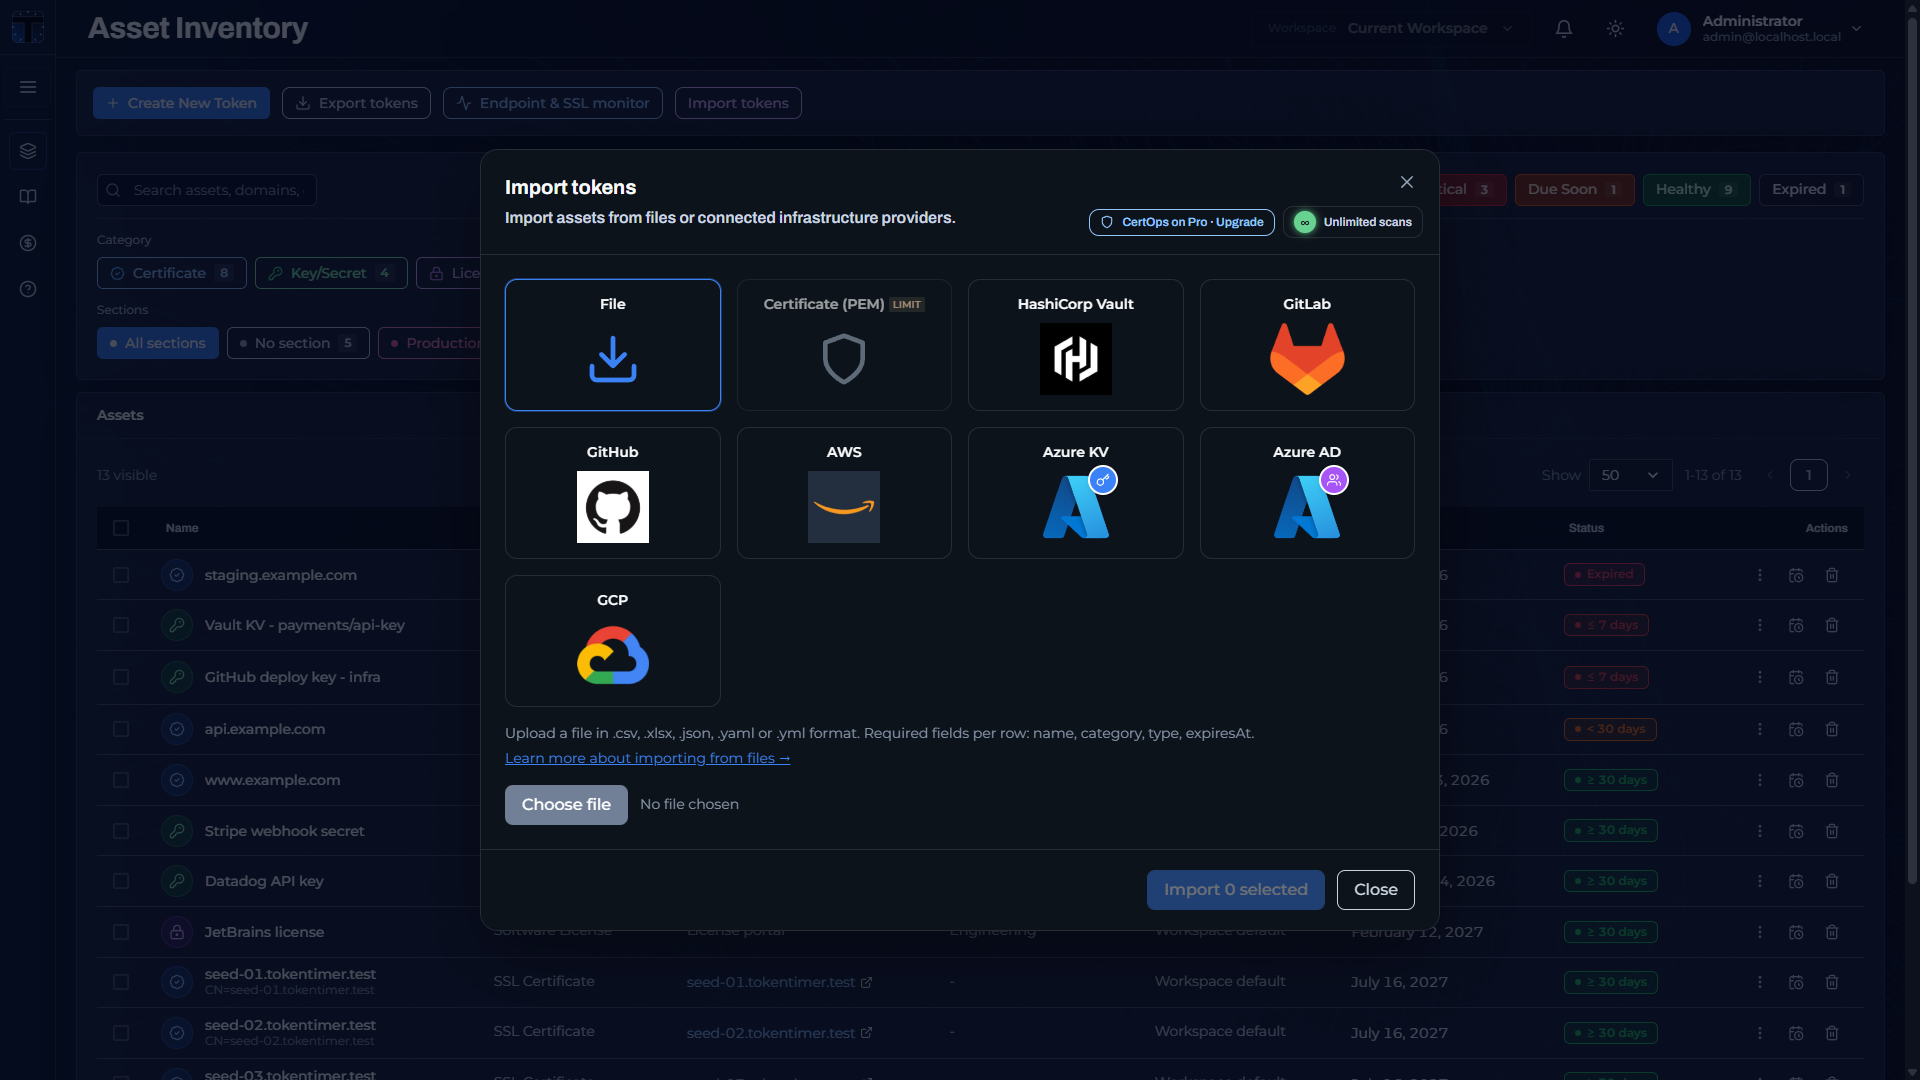Open Endpoint & SSL monitor

(553, 103)
